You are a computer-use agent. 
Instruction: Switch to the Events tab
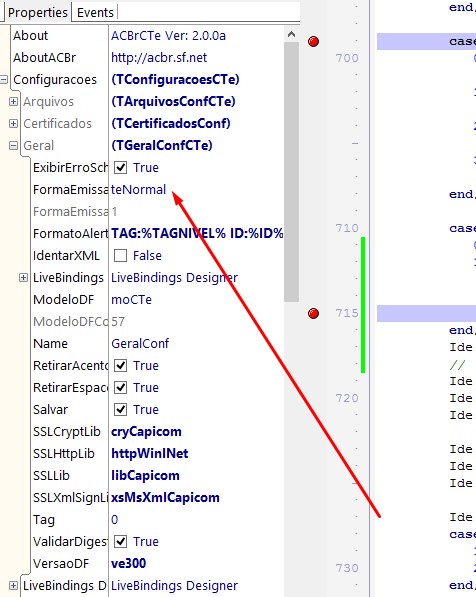95,13
